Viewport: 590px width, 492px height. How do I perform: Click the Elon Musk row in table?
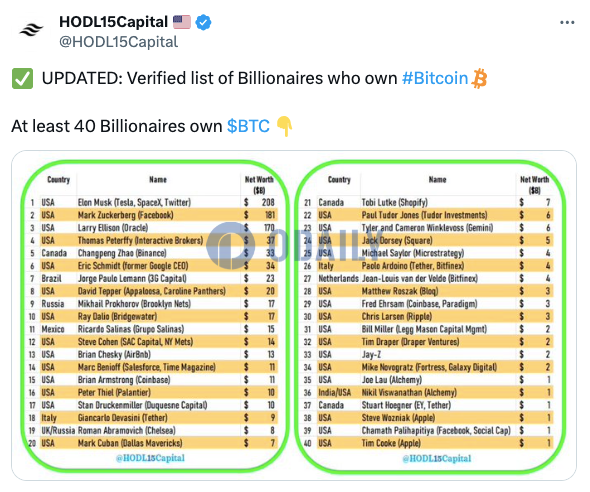tap(152, 202)
